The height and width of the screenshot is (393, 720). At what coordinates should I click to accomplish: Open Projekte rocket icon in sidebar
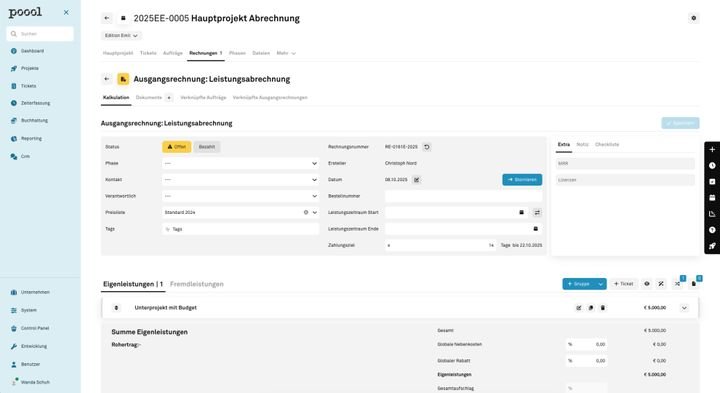pos(14,68)
